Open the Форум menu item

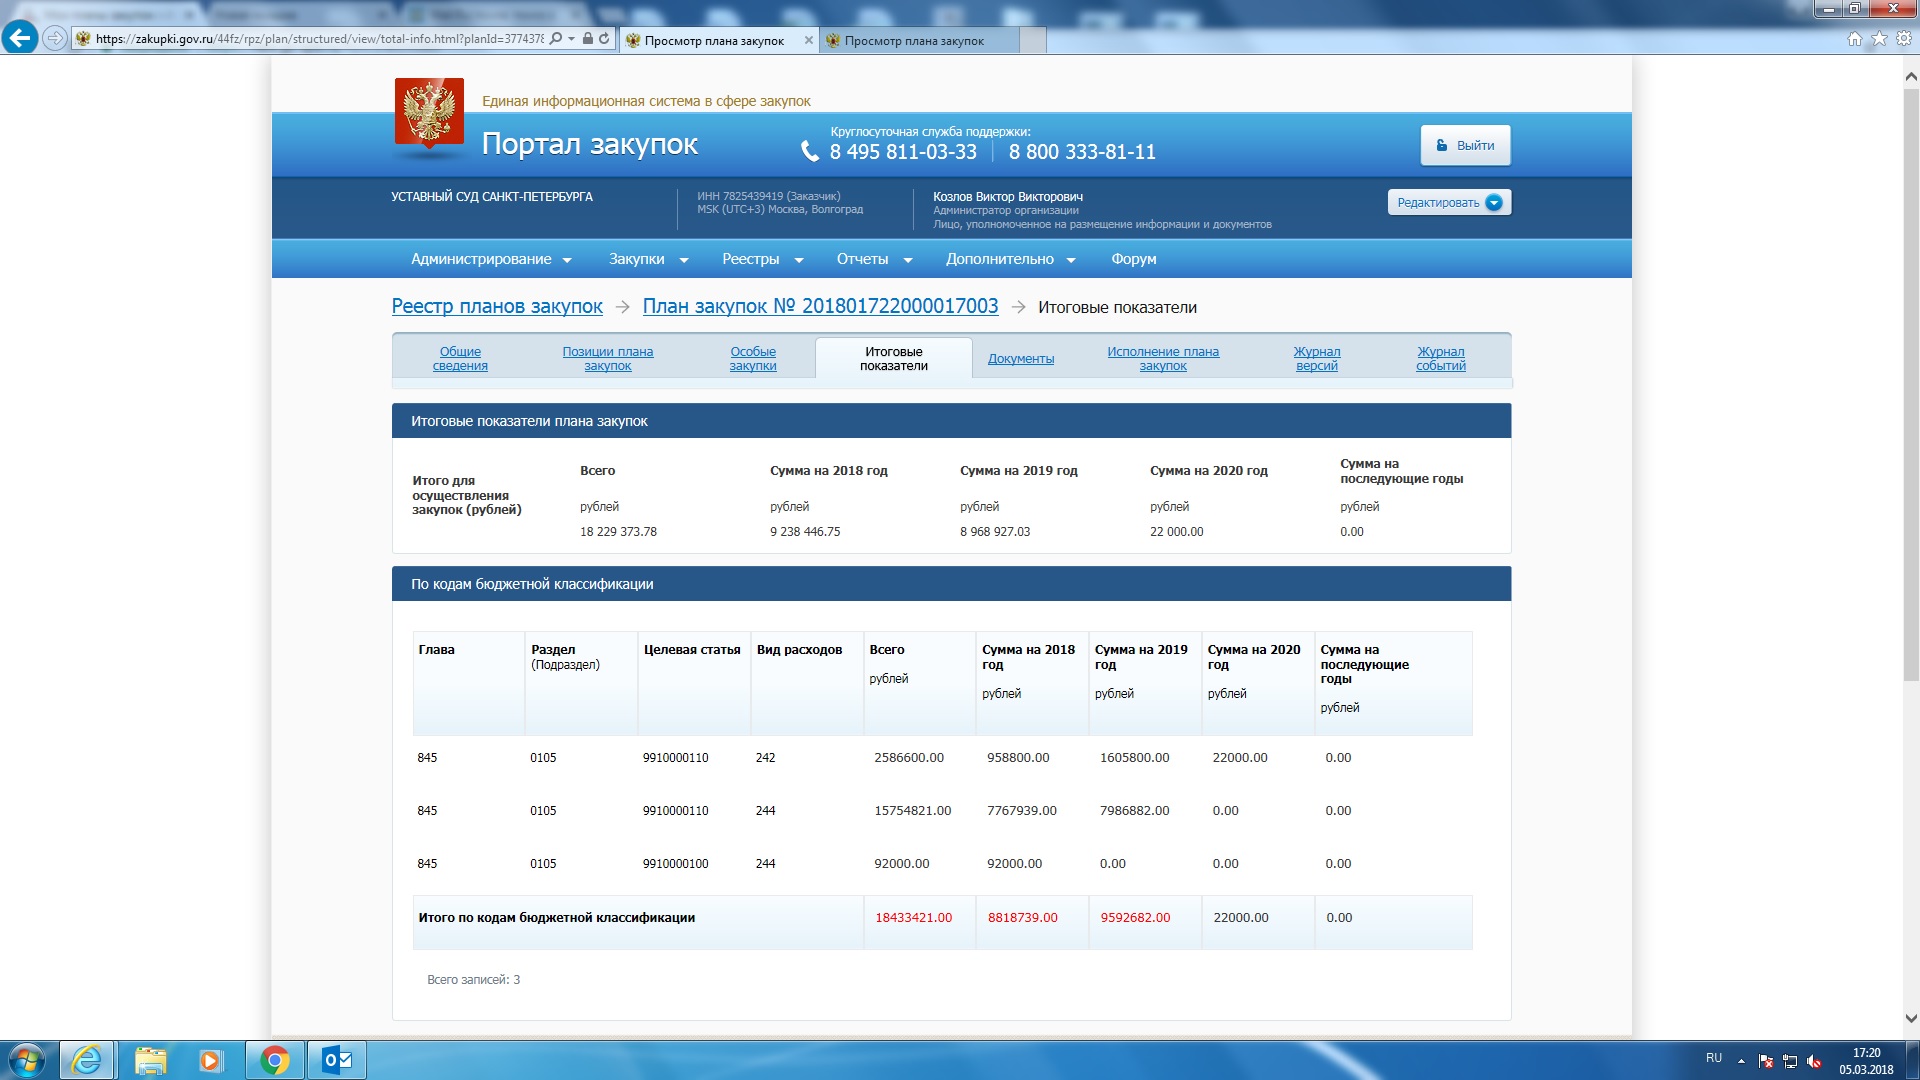(x=1133, y=259)
